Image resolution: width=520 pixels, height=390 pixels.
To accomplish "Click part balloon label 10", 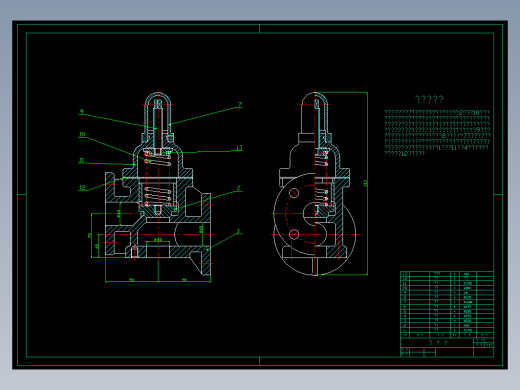I will [x=82, y=134].
